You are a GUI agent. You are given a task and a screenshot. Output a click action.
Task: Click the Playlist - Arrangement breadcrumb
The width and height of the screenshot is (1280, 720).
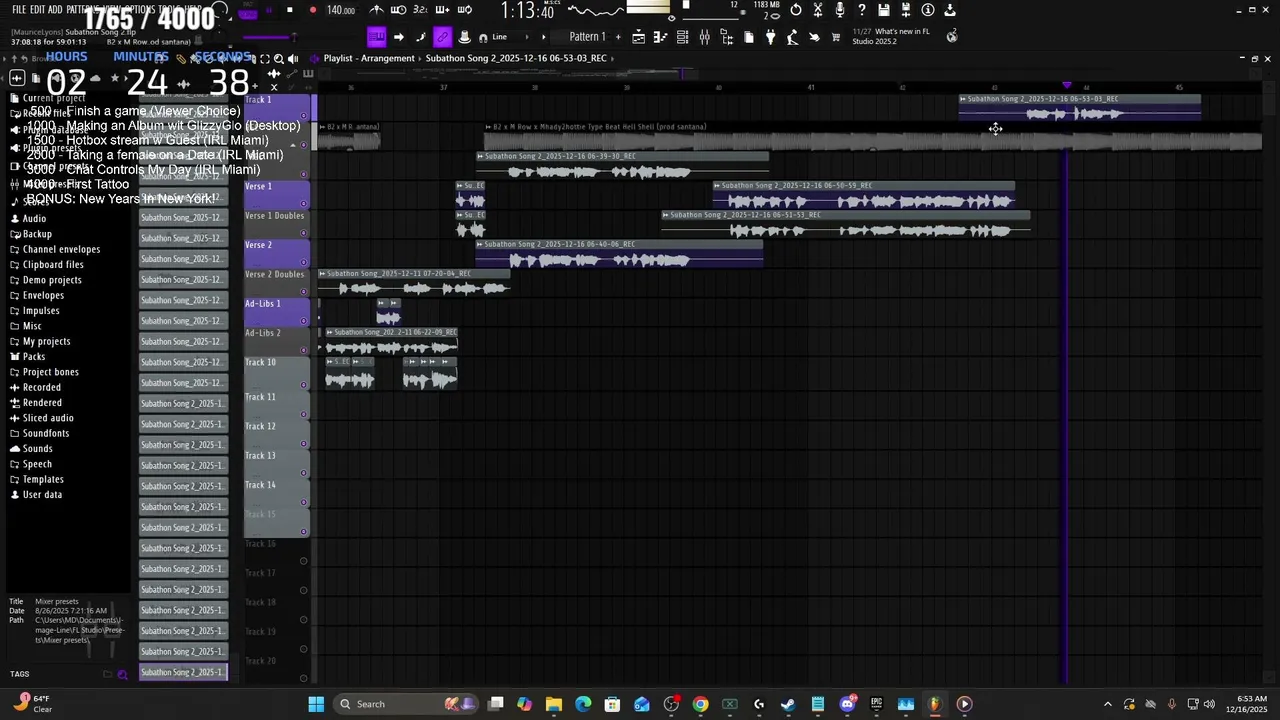point(369,58)
